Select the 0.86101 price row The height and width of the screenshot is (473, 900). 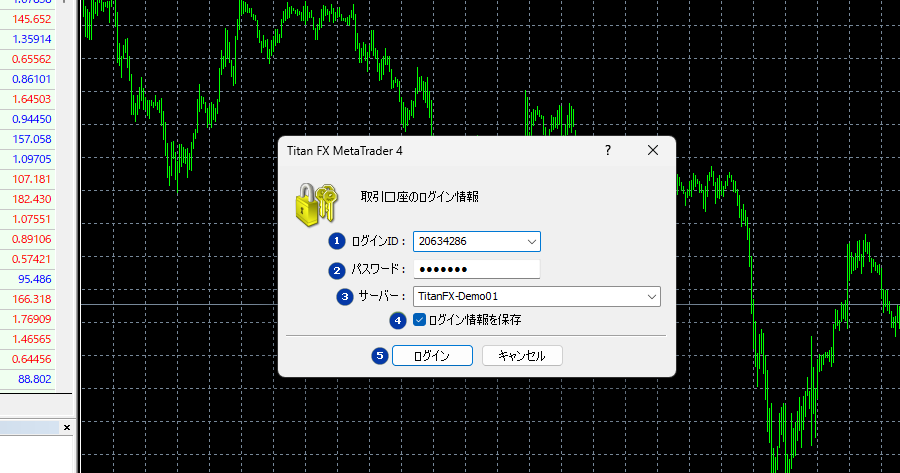[28, 79]
